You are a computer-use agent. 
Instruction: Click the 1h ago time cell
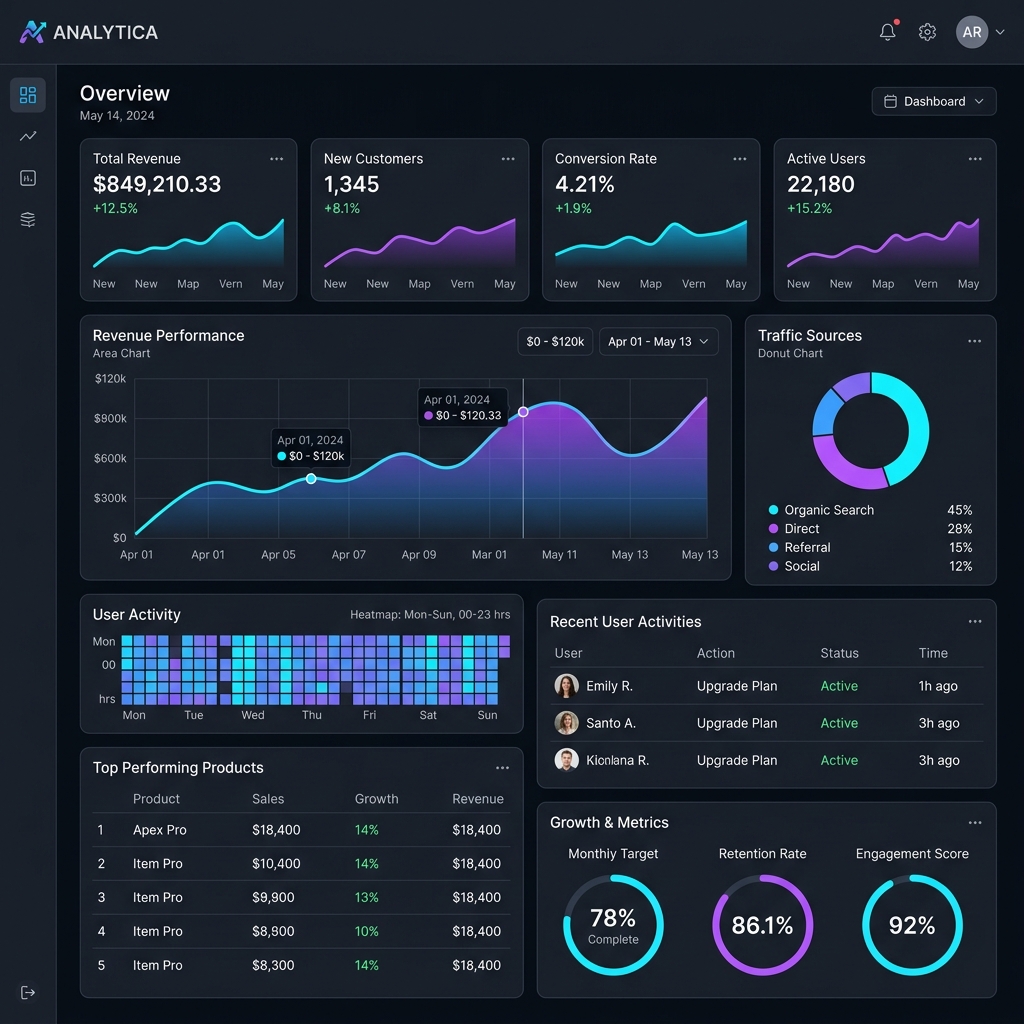[x=938, y=686]
